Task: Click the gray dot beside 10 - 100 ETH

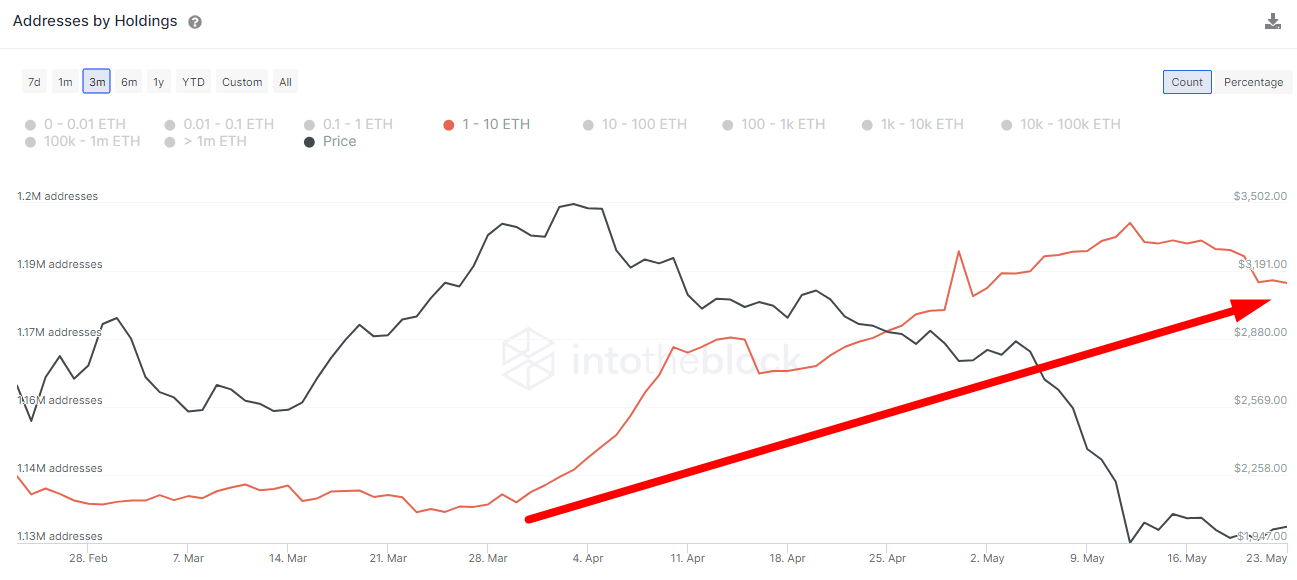Action: coord(589,125)
